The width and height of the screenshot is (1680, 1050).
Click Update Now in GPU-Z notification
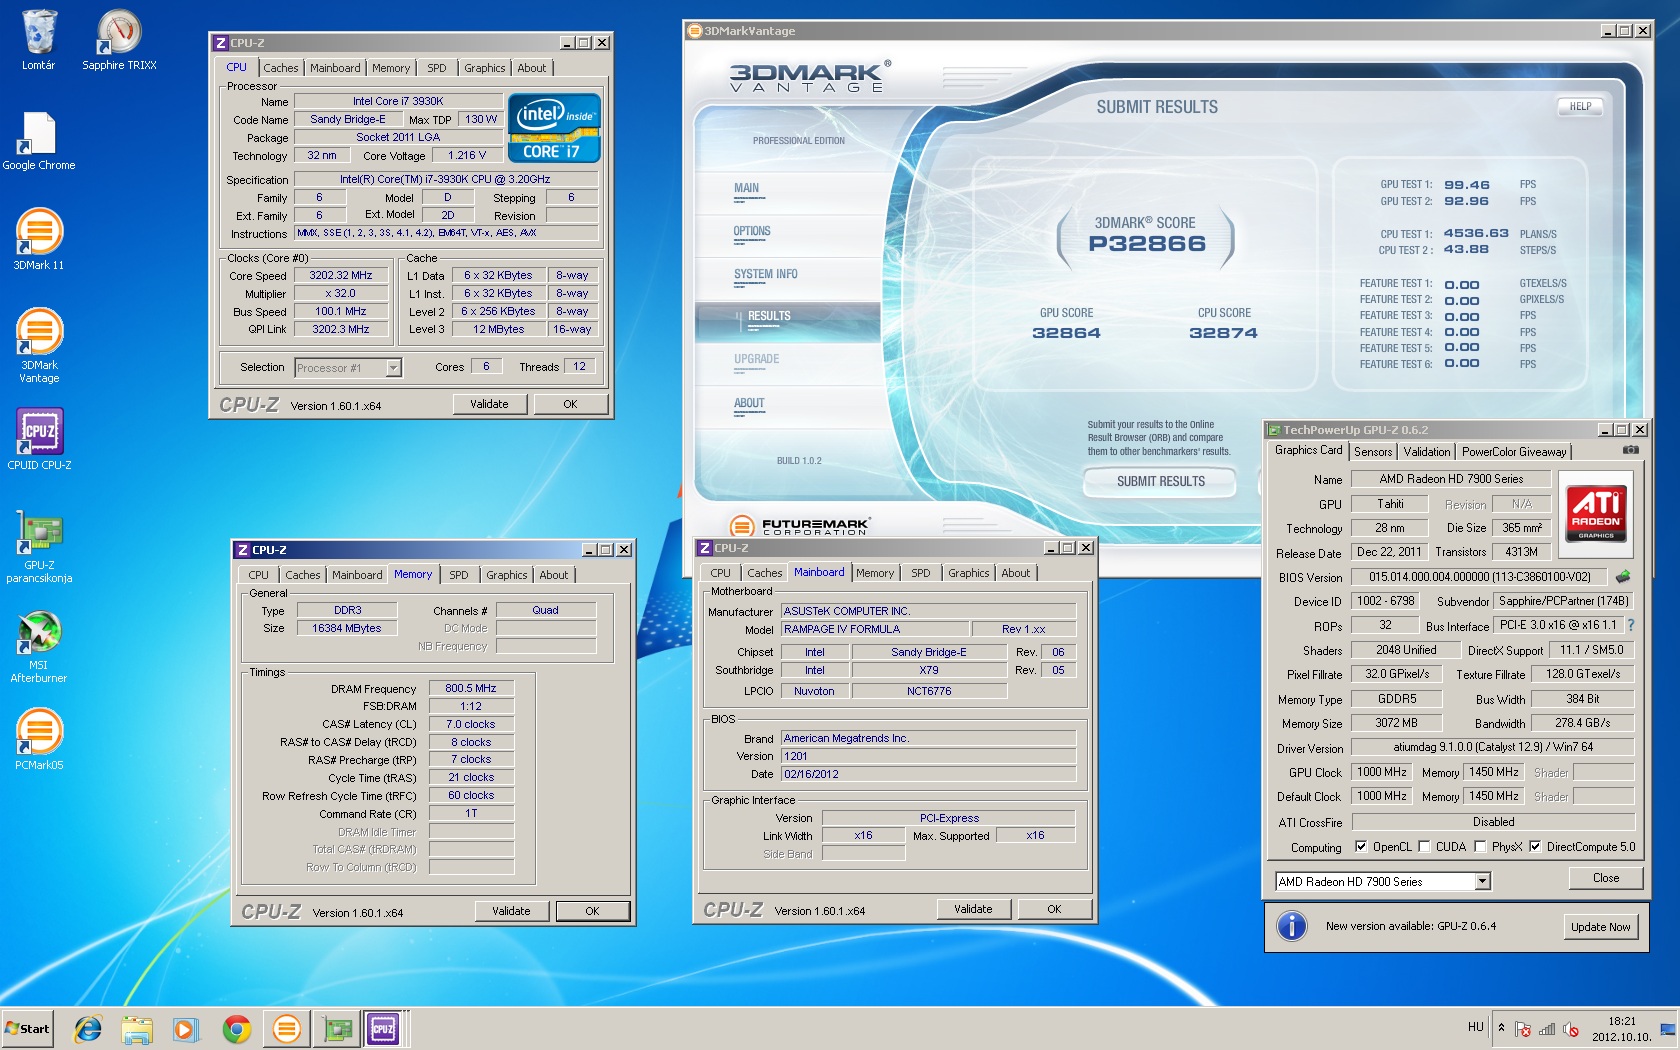coord(1600,927)
